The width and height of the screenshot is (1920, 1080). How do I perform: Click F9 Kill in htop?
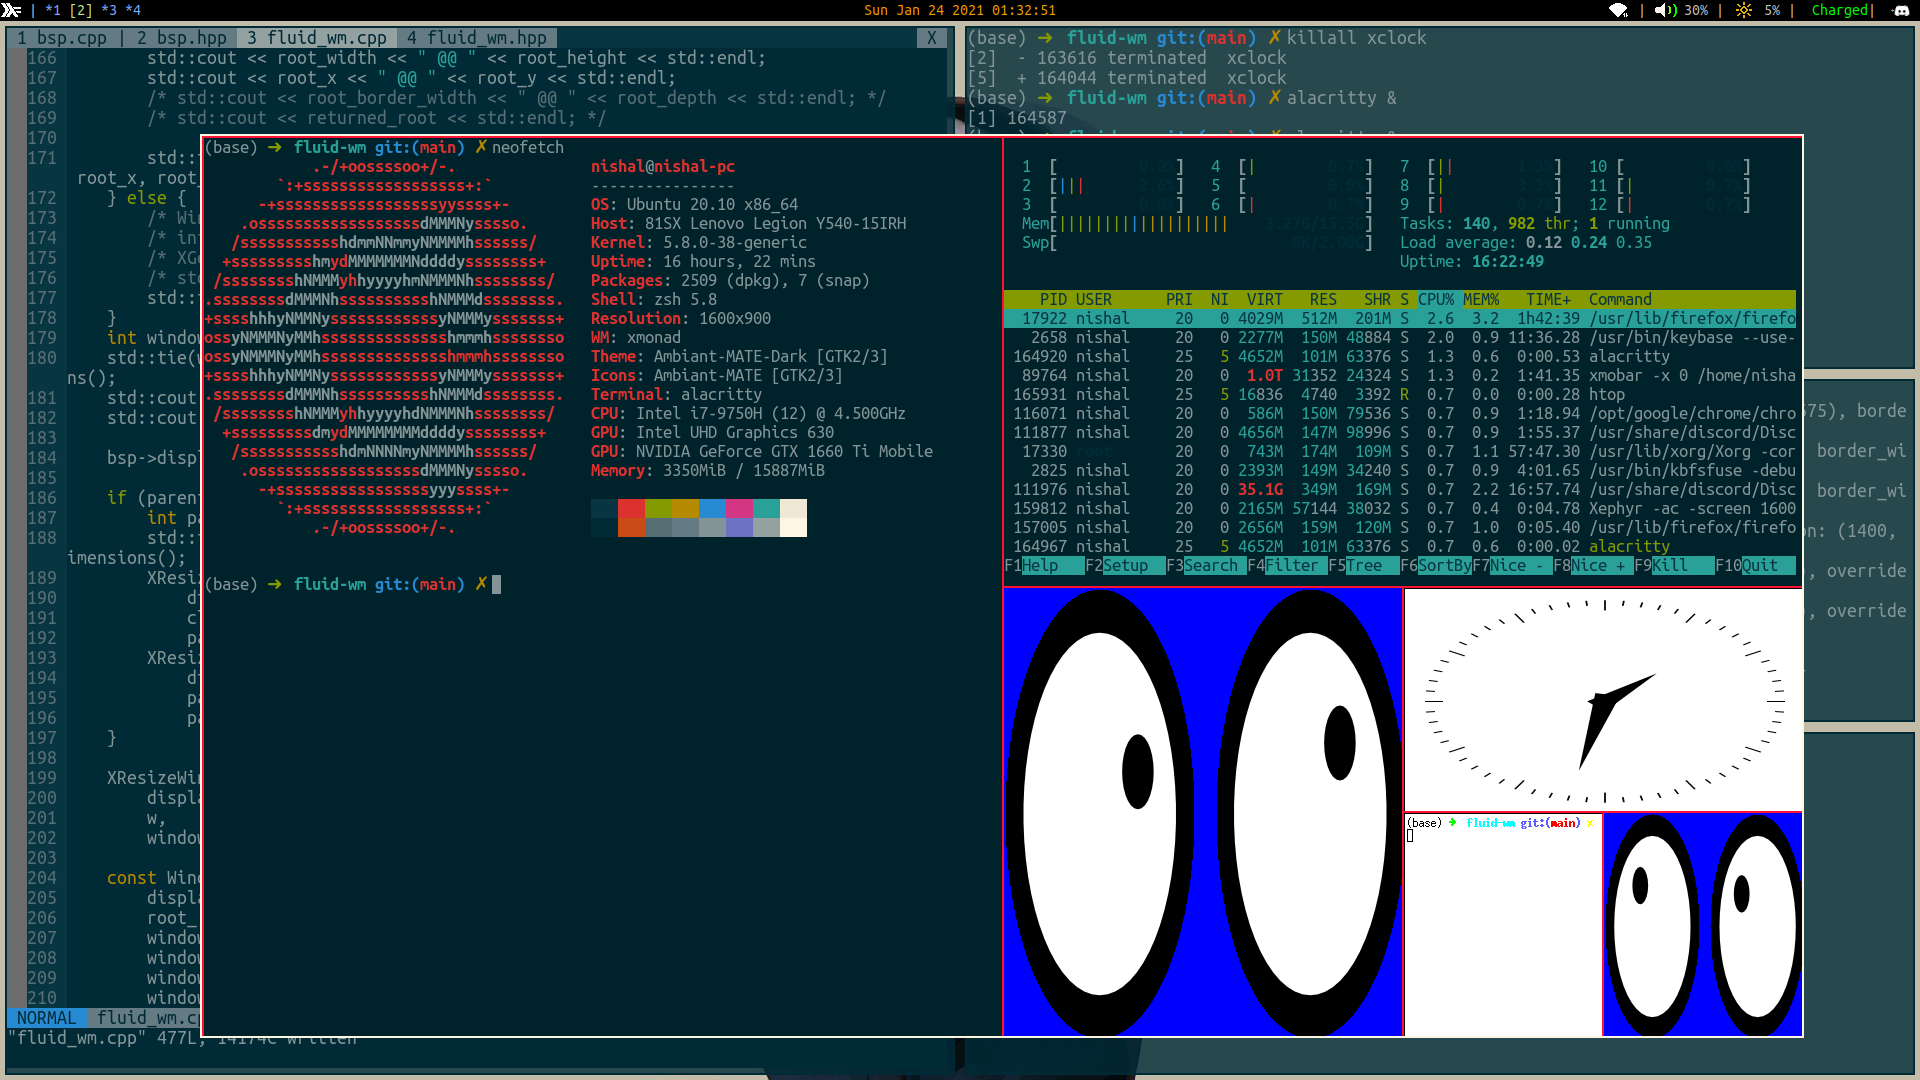pos(1669,565)
